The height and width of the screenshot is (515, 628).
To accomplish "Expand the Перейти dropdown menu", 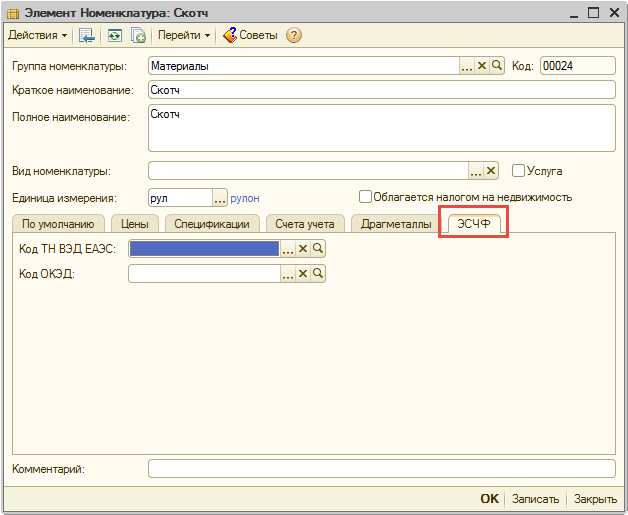I will (185, 35).
